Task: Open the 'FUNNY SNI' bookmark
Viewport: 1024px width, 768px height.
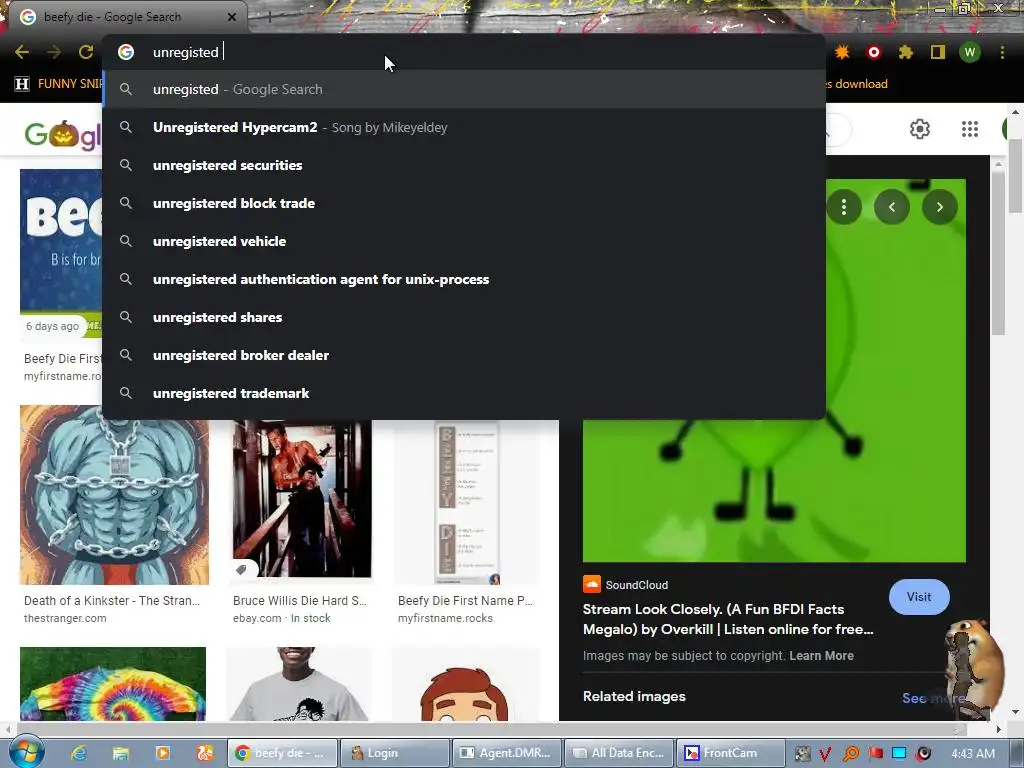Action: click(59, 84)
